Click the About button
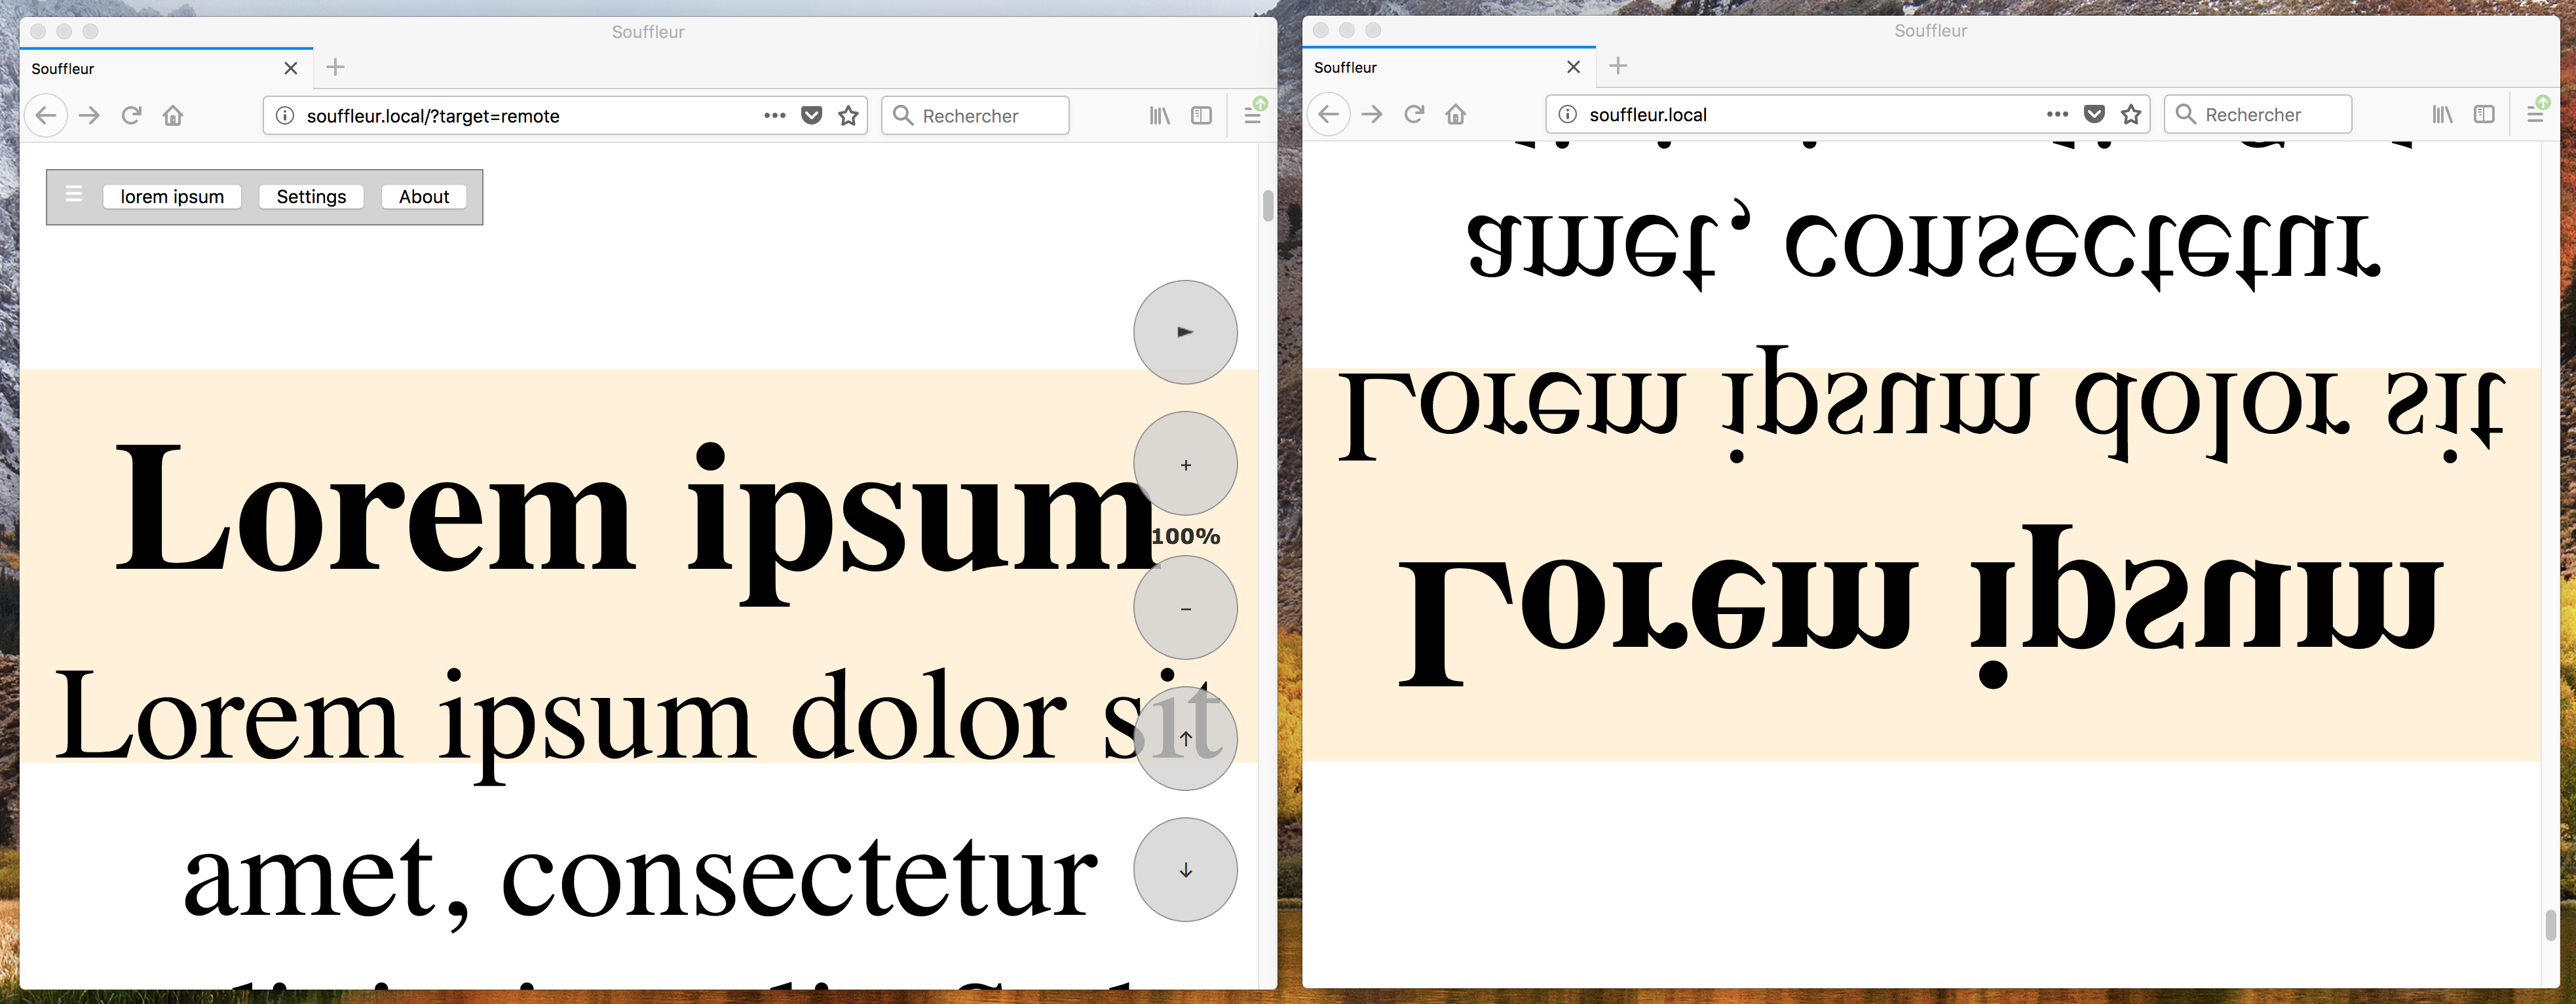The height and width of the screenshot is (1004, 2576). coord(424,197)
